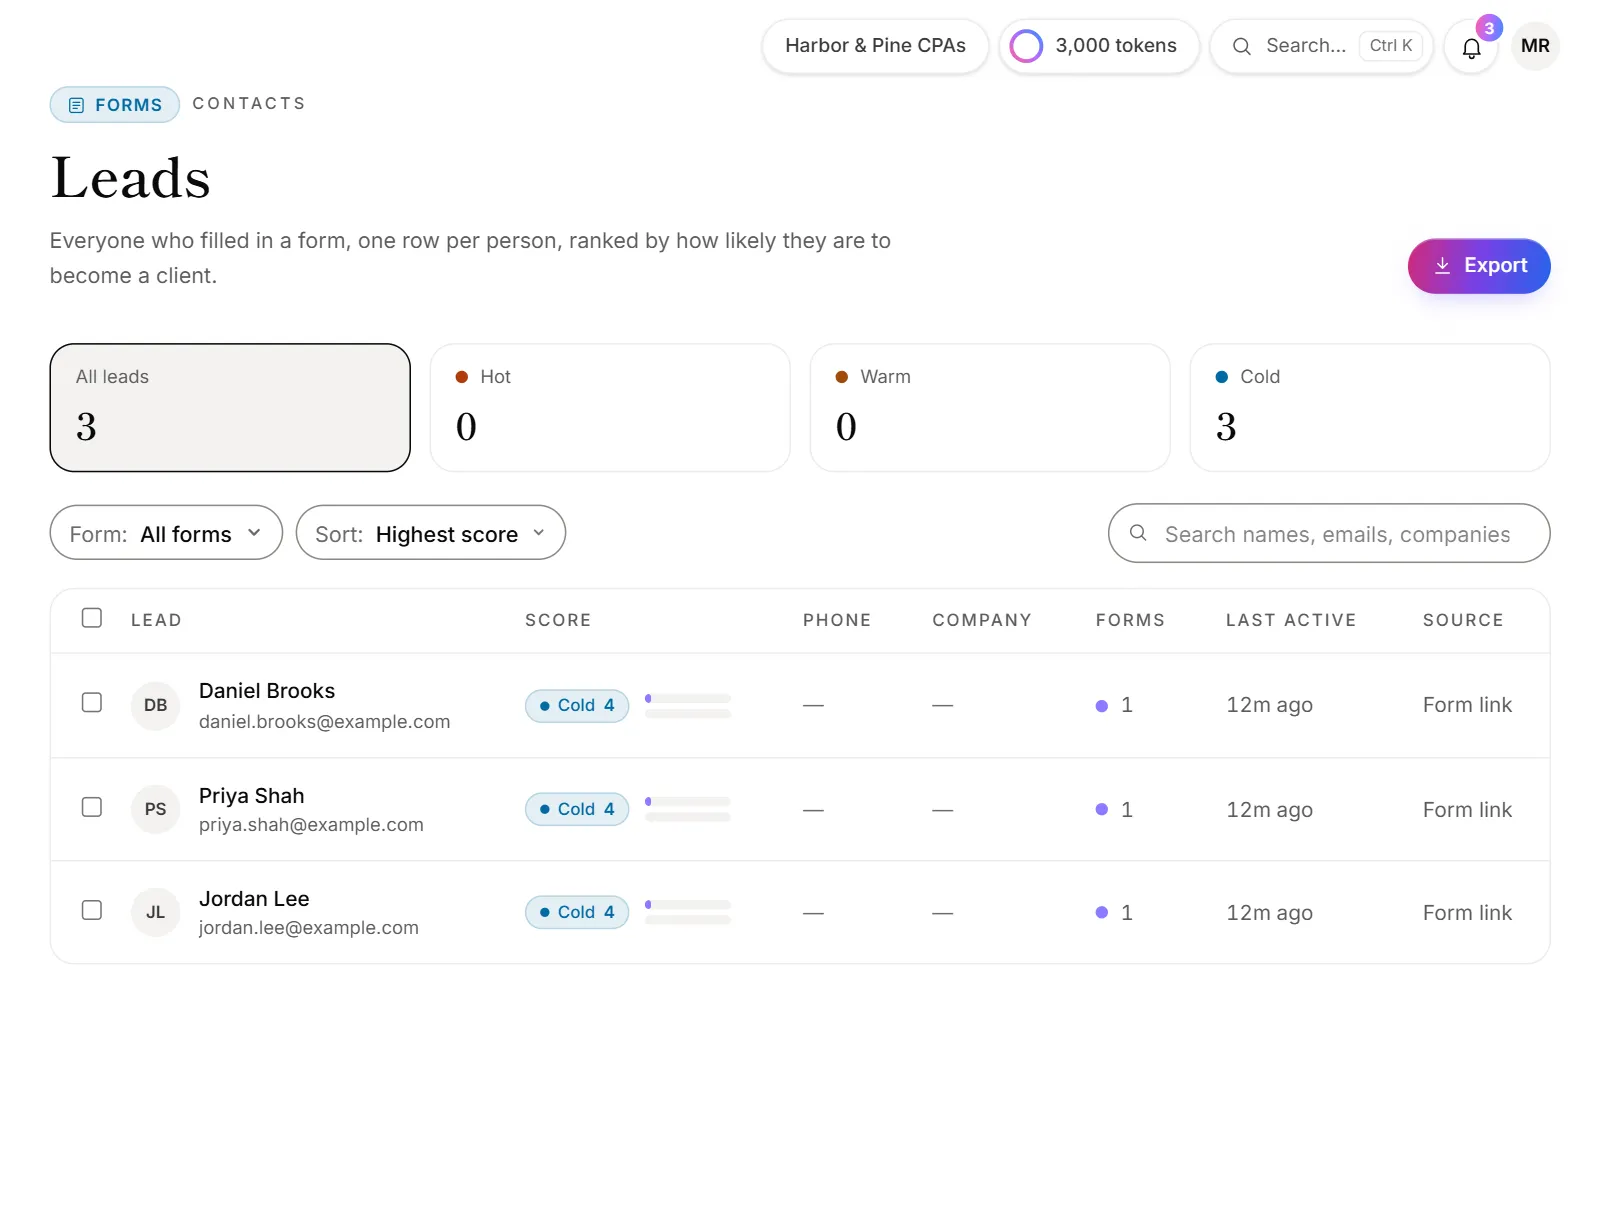This screenshot has width=1600, height=1231.
Task: Click the purple forms dot in Daniel Brooks row
Action: [1101, 706]
